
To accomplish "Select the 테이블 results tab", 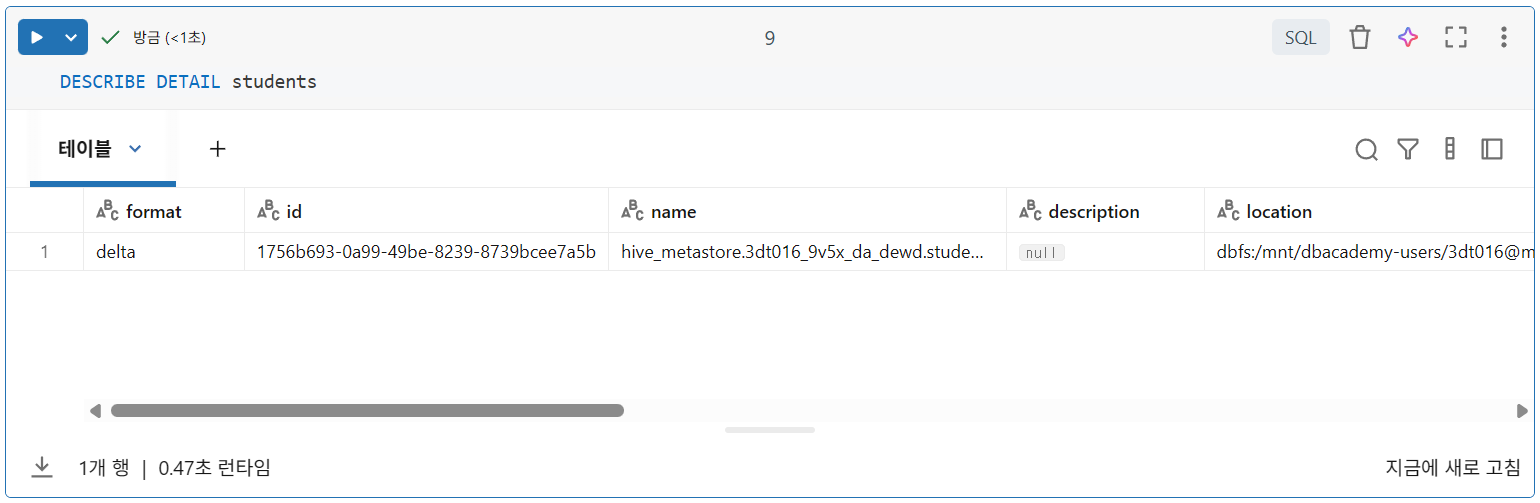I will pos(85,149).
